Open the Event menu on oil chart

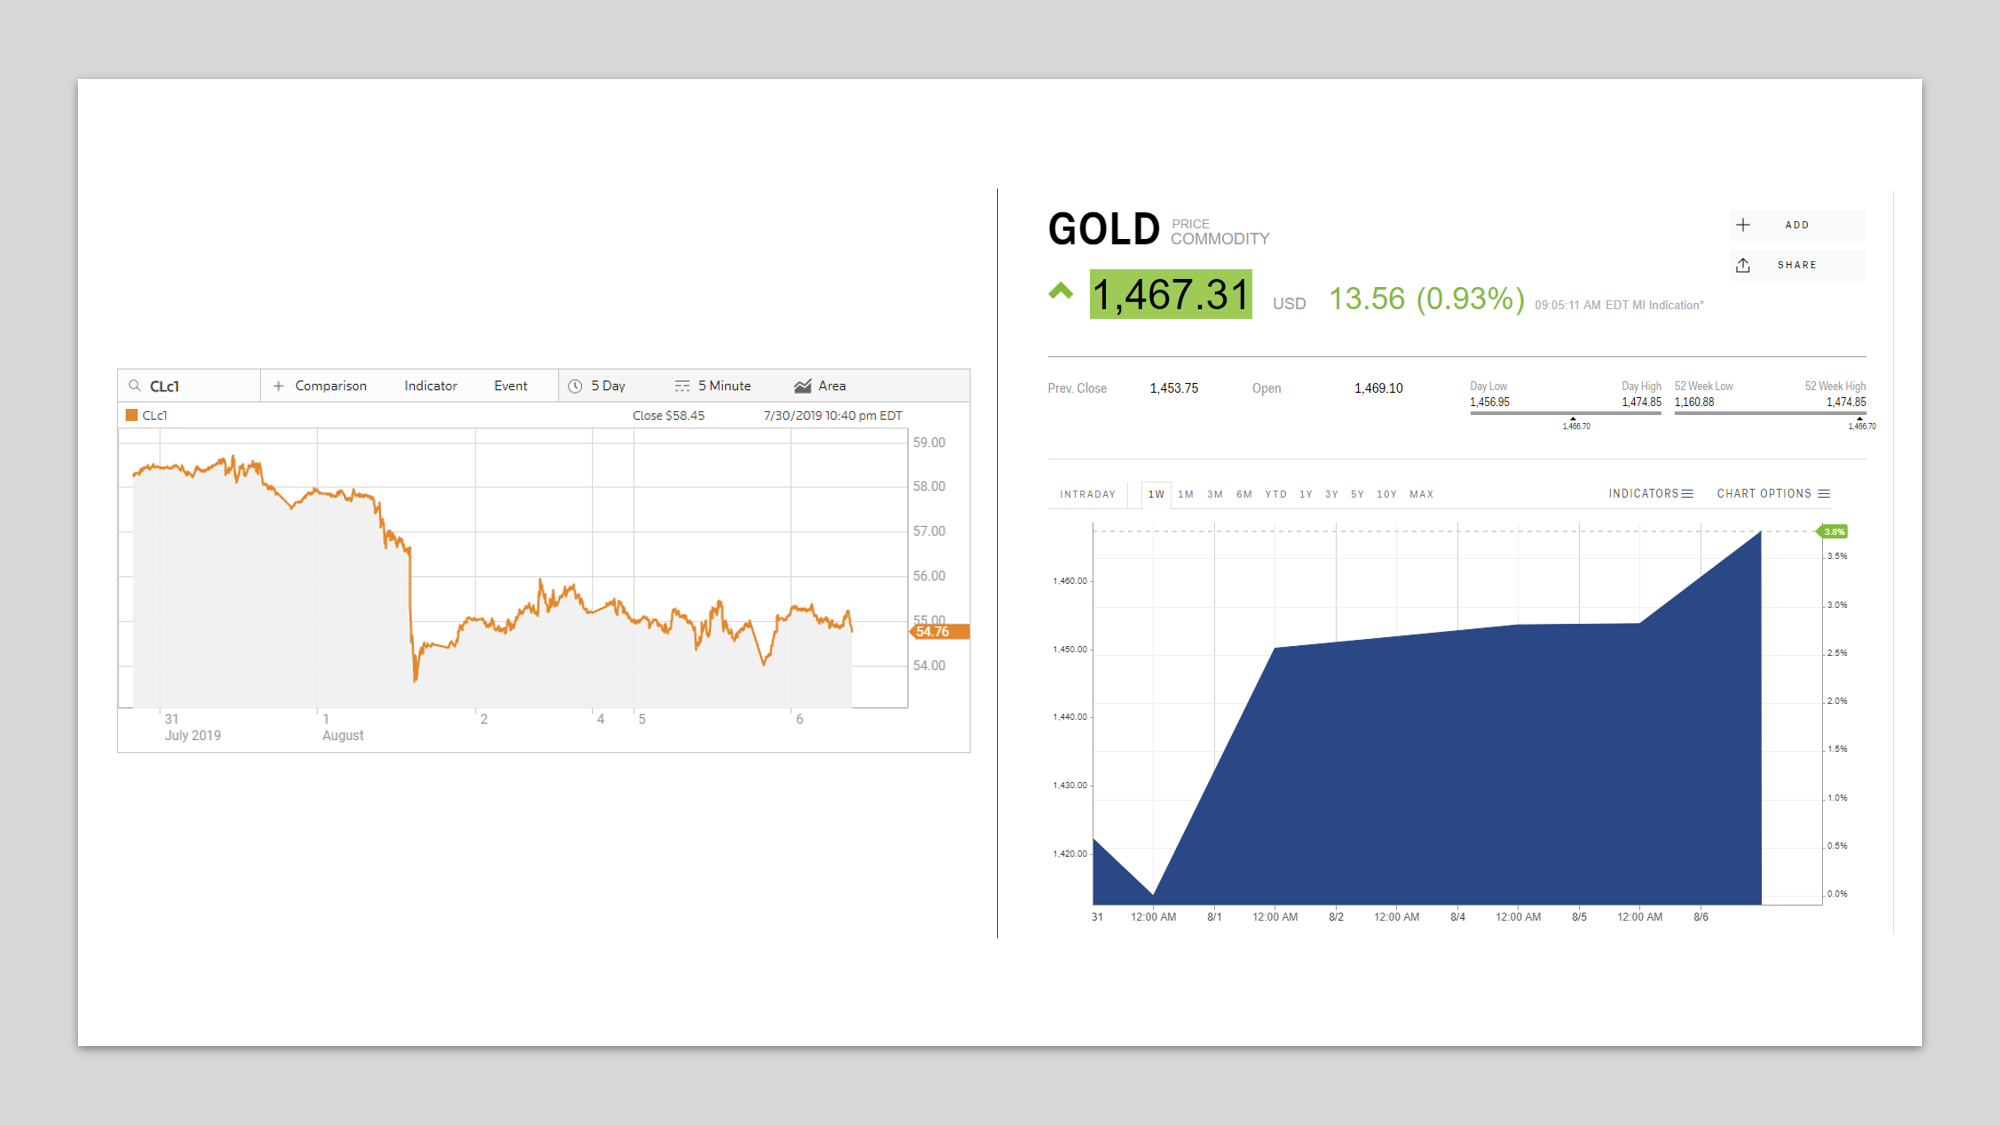click(x=510, y=386)
